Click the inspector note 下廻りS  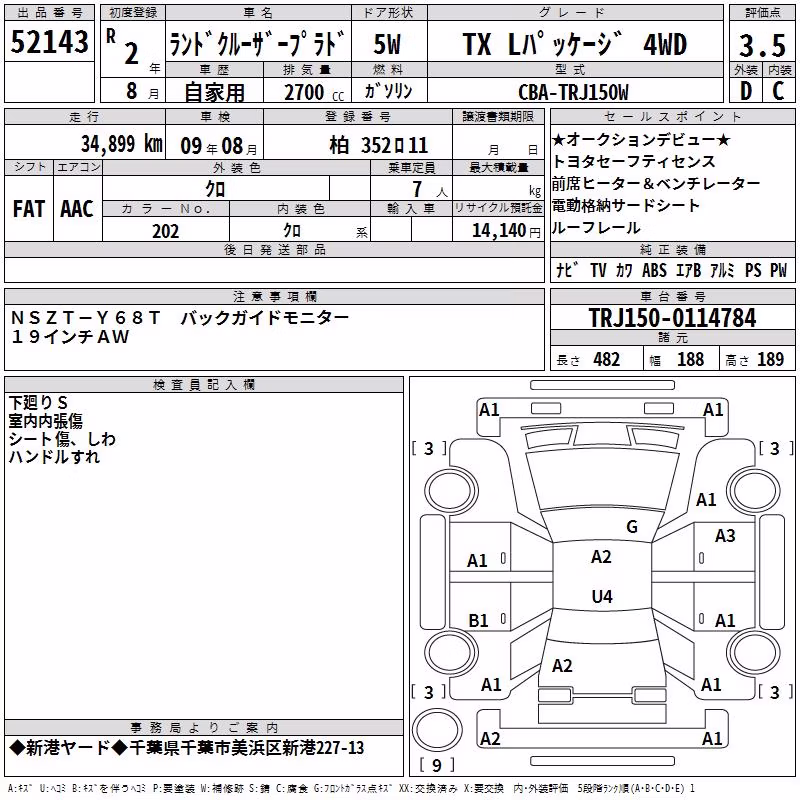[38, 403]
